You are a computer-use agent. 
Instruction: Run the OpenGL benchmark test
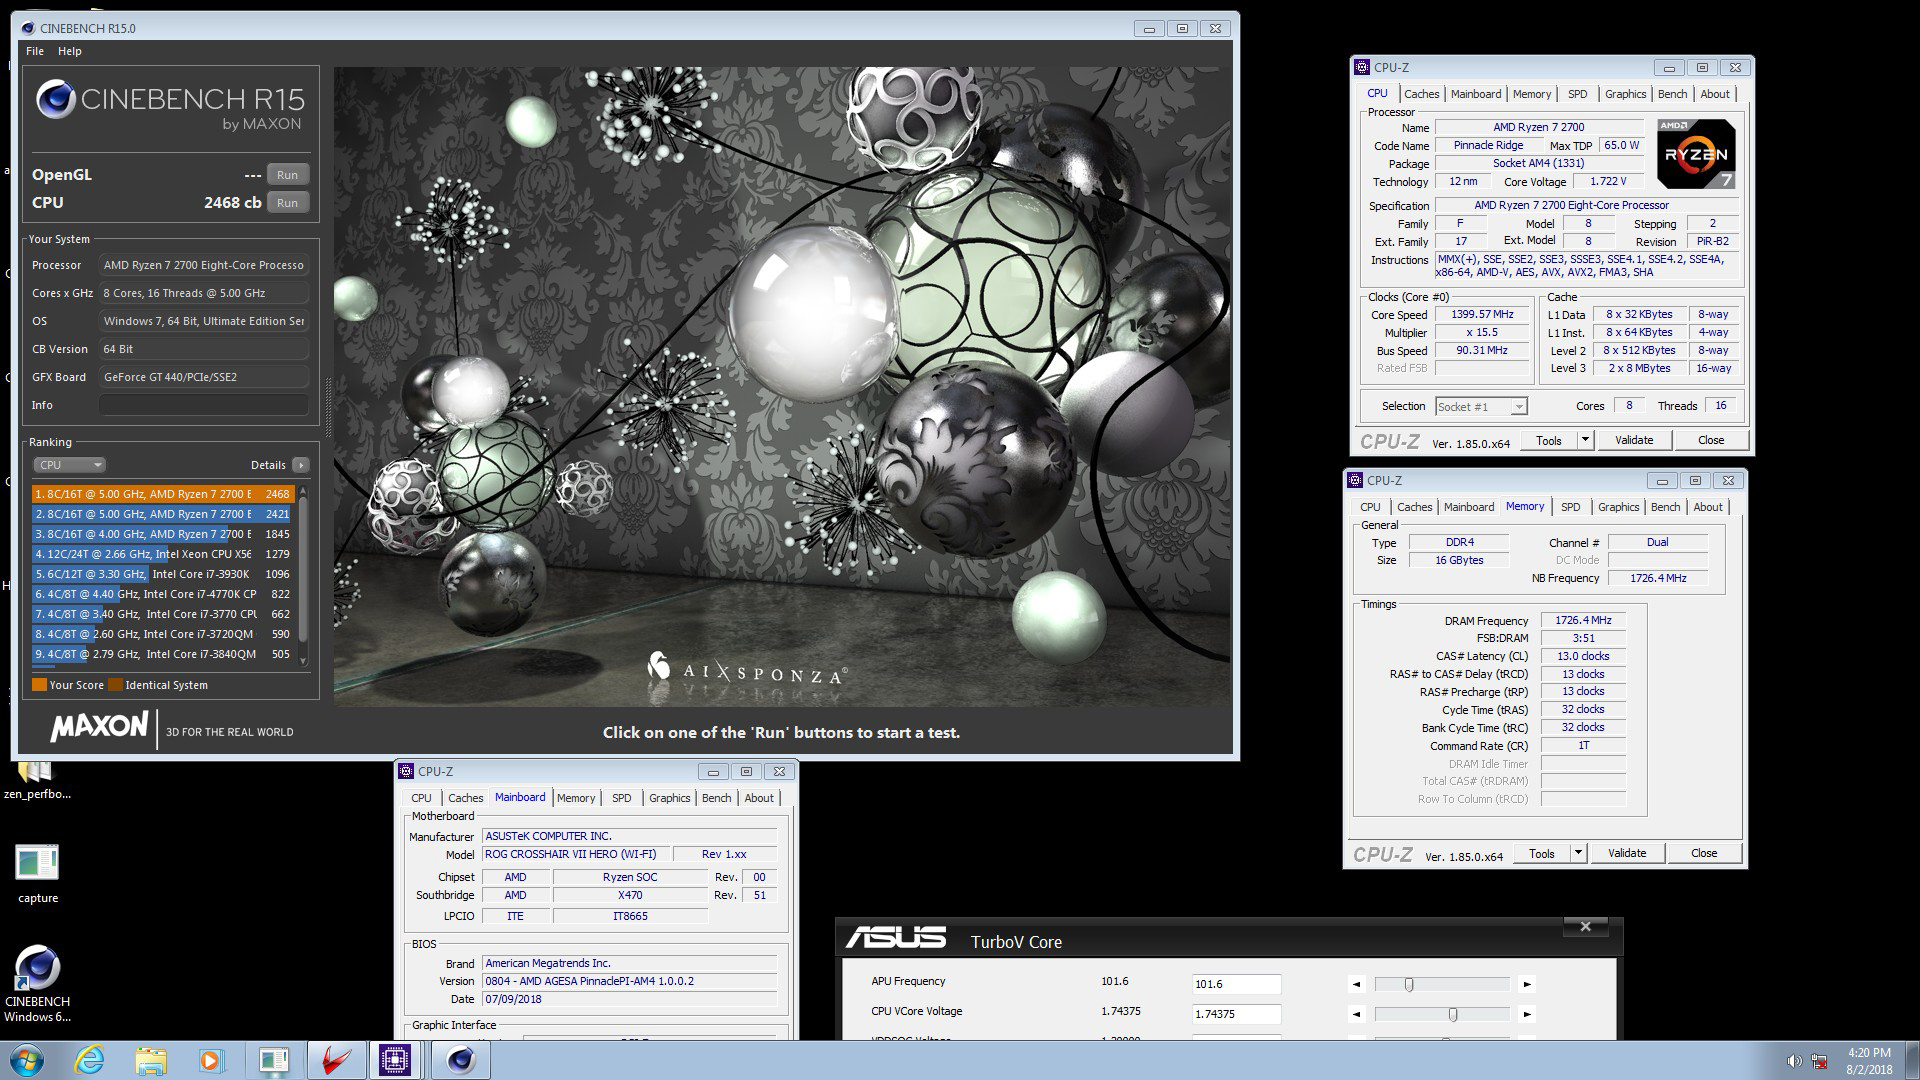[x=287, y=175]
